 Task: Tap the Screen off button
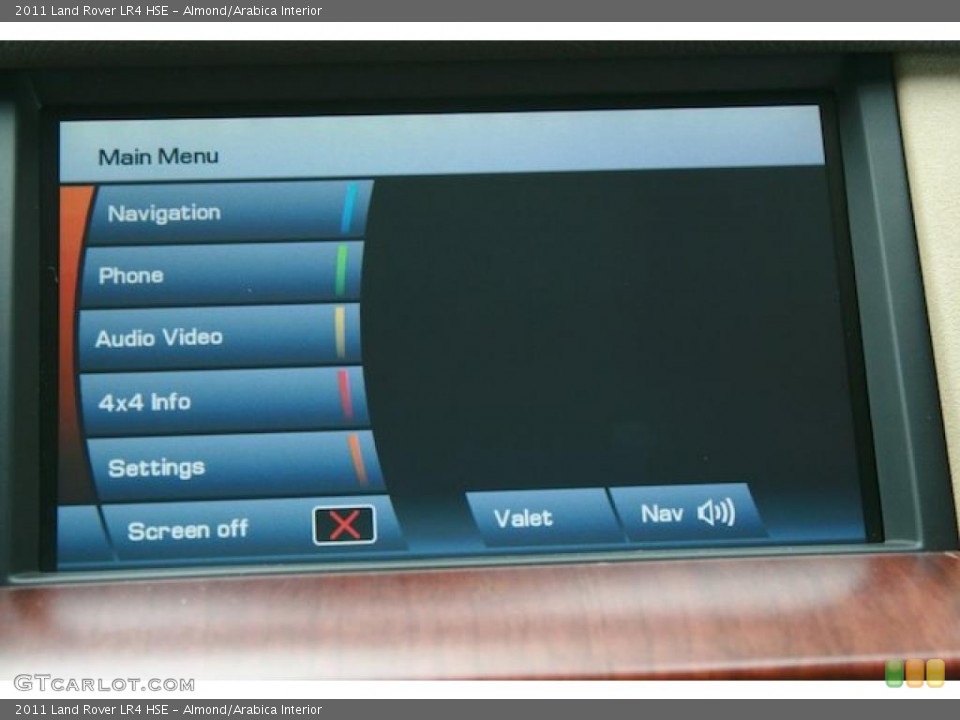(253, 529)
